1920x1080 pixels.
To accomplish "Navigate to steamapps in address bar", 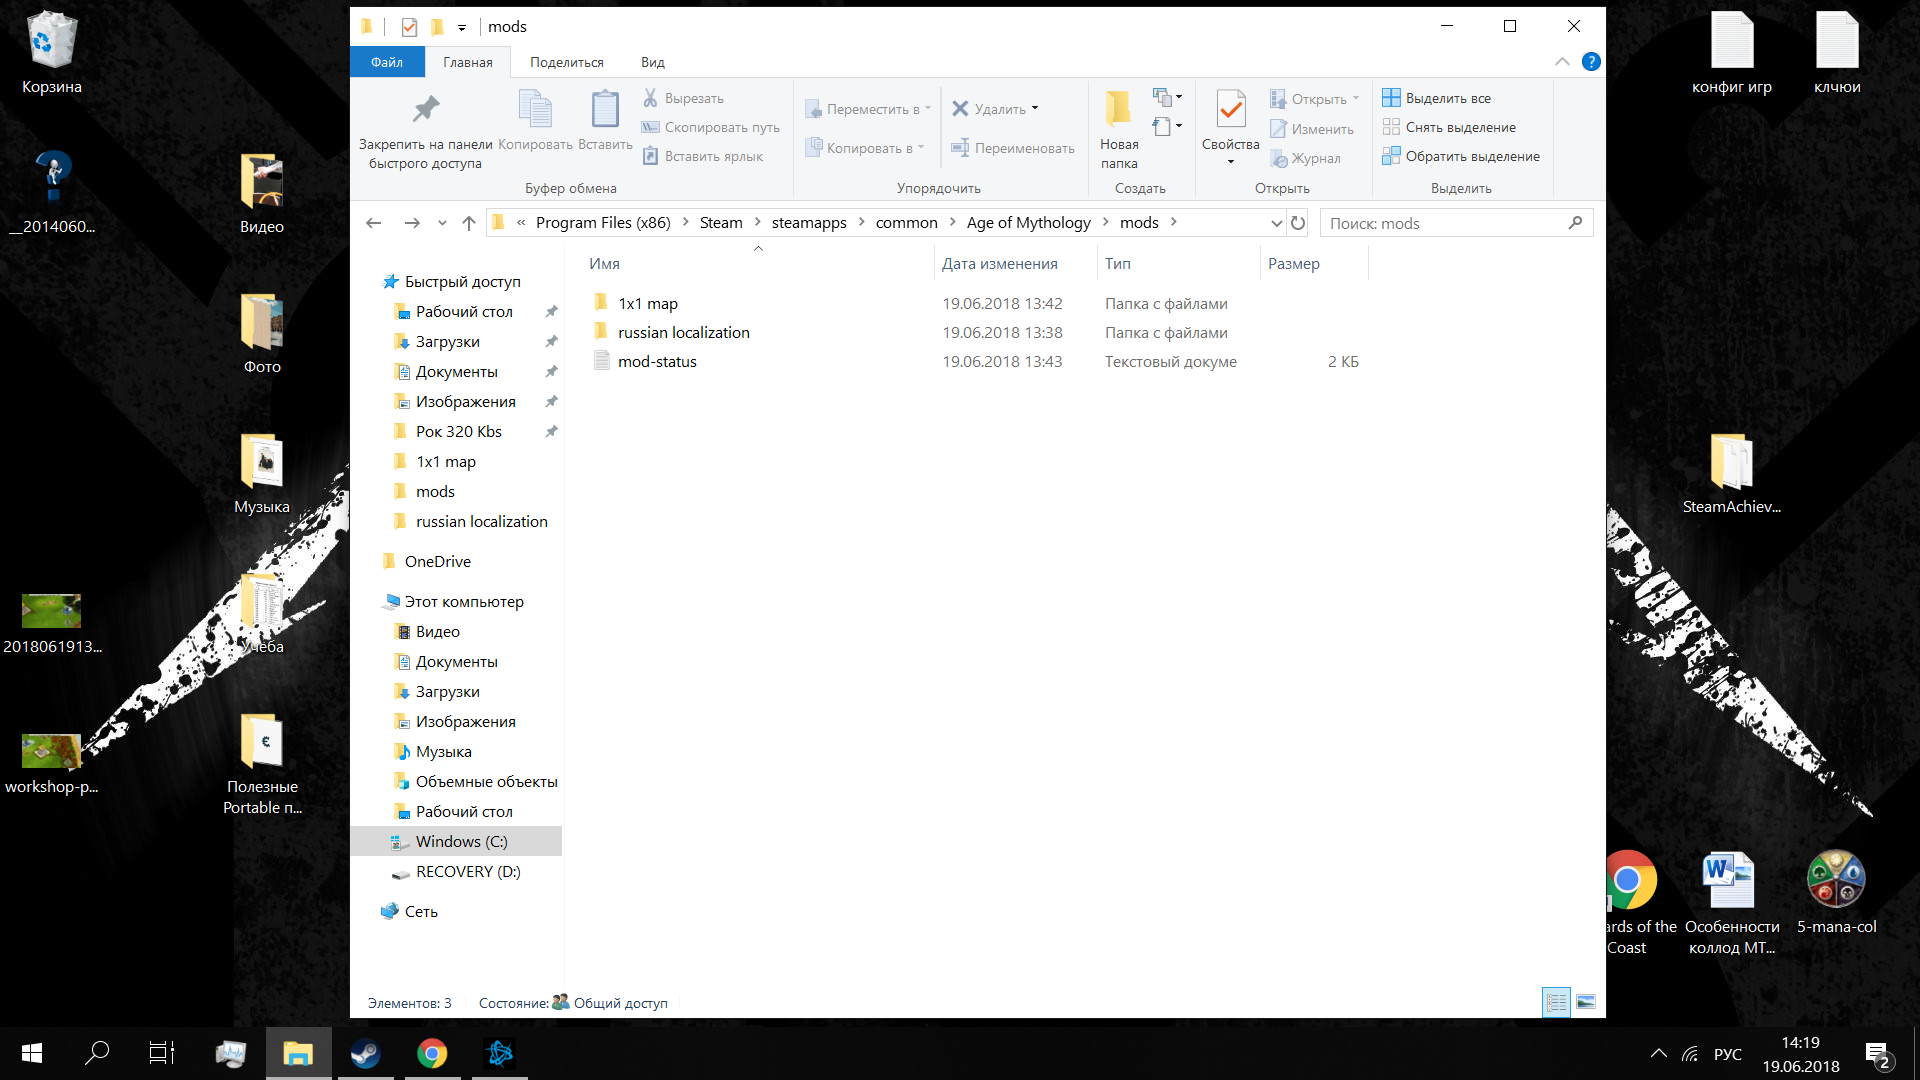I will (x=809, y=223).
